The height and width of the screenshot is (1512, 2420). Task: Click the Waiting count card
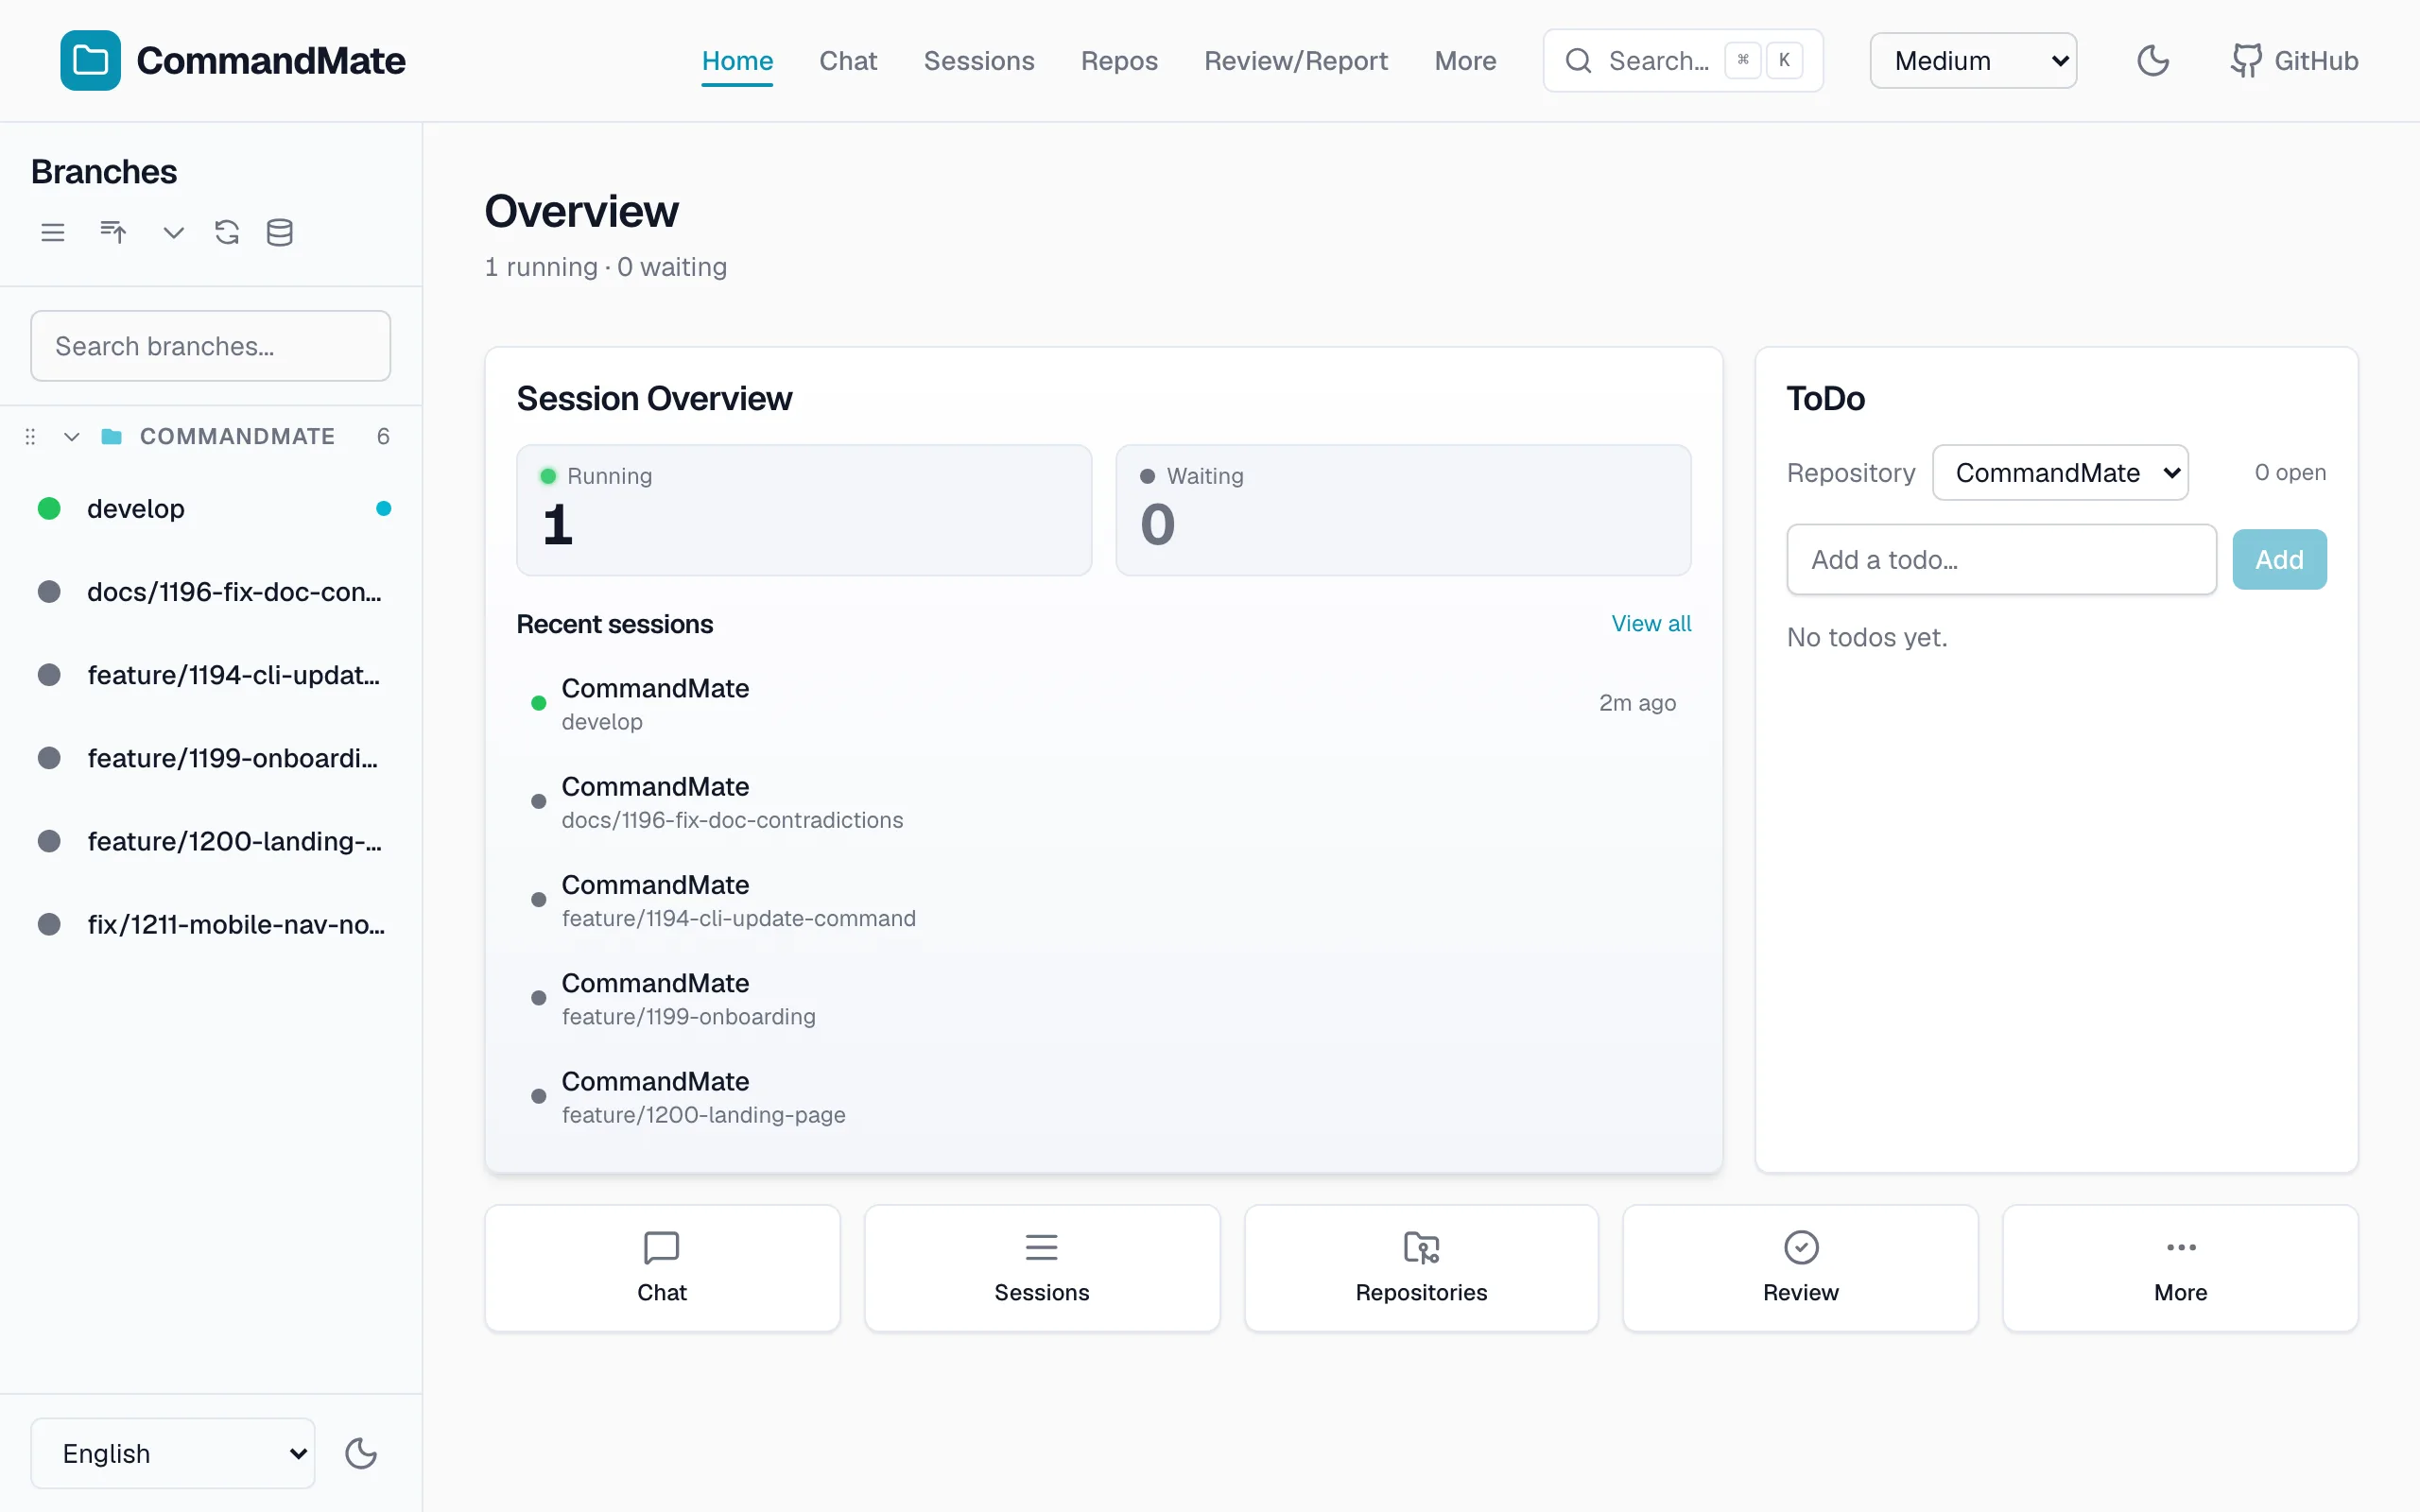tap(1403, 510)
